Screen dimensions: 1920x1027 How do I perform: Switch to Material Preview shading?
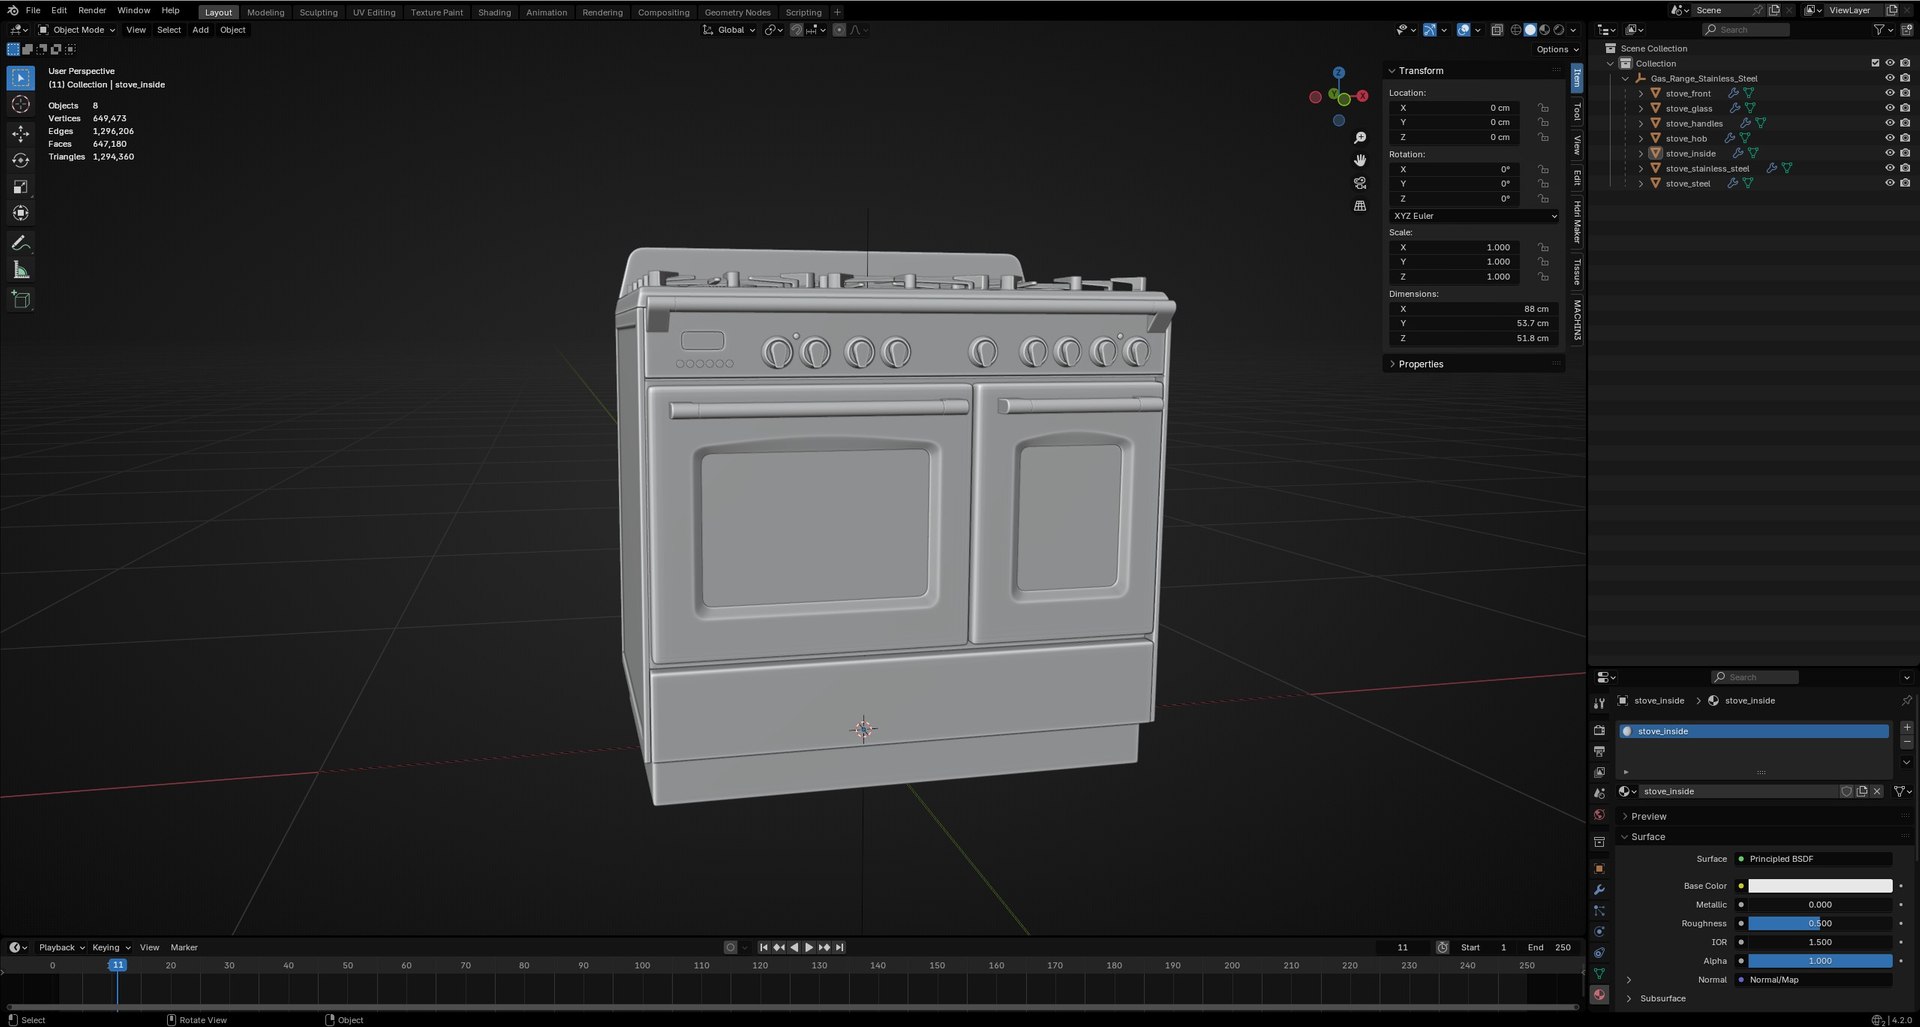(x=1544, y=30)
